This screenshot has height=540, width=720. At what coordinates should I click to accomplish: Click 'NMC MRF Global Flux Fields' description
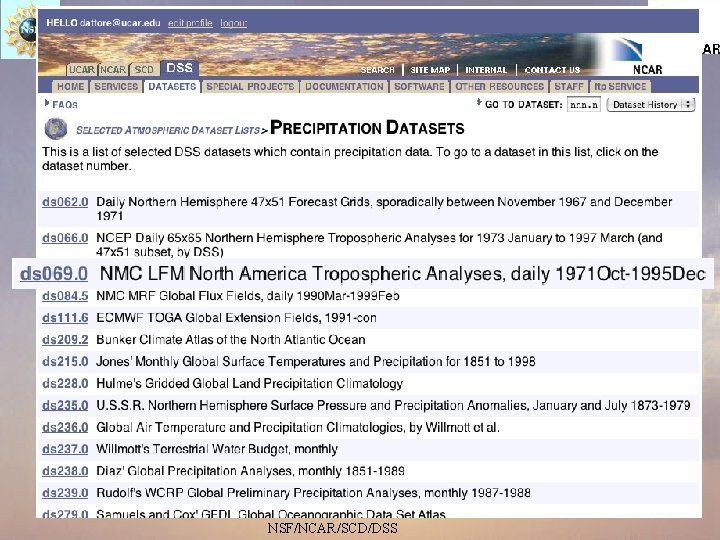(248, 296)
